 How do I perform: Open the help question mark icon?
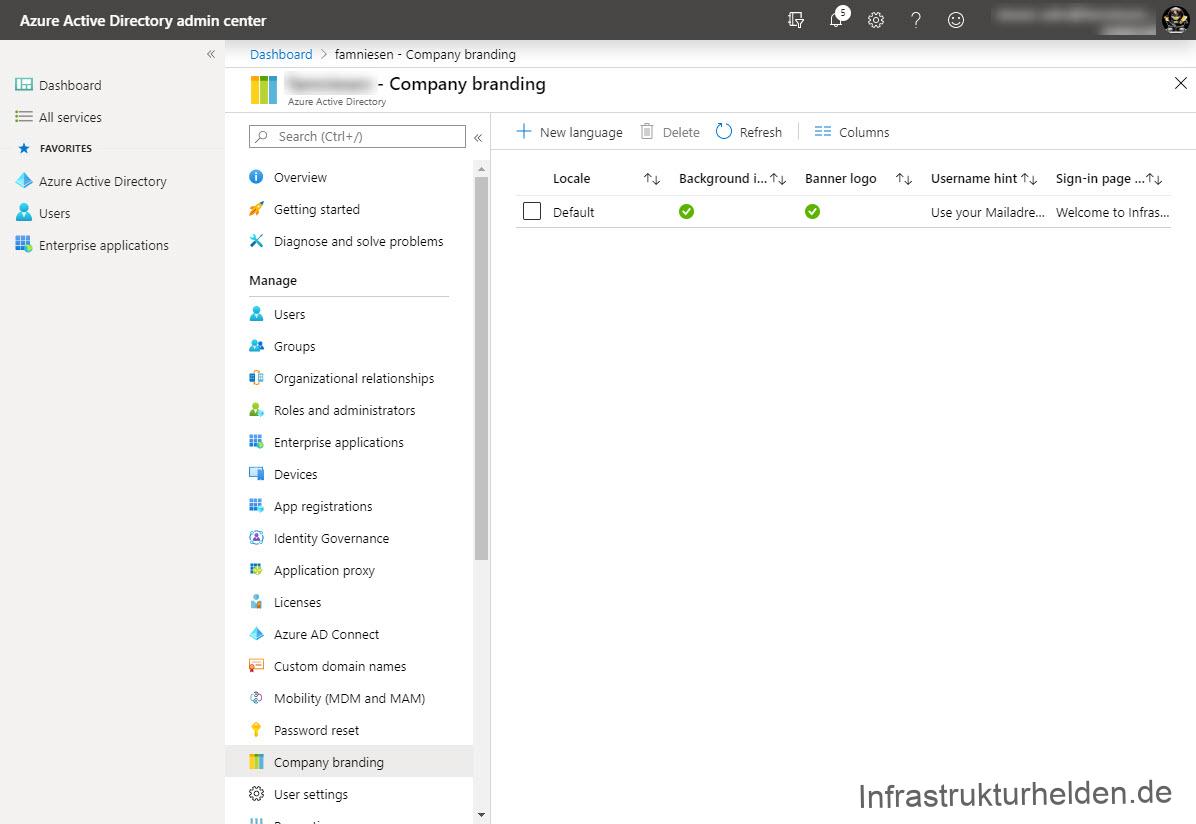tap(915, 20)
